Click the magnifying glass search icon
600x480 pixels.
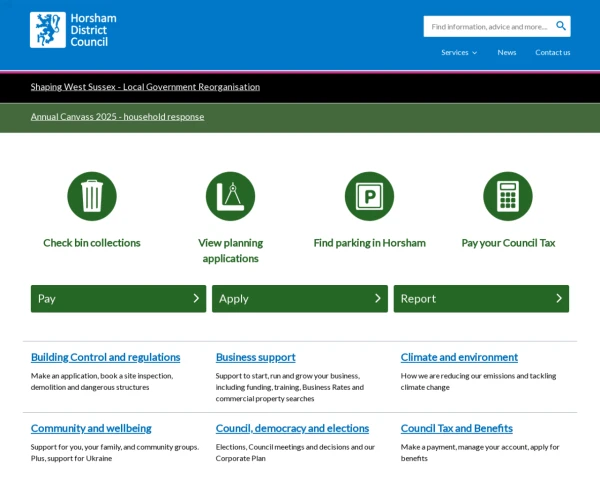tap(561, 26)
